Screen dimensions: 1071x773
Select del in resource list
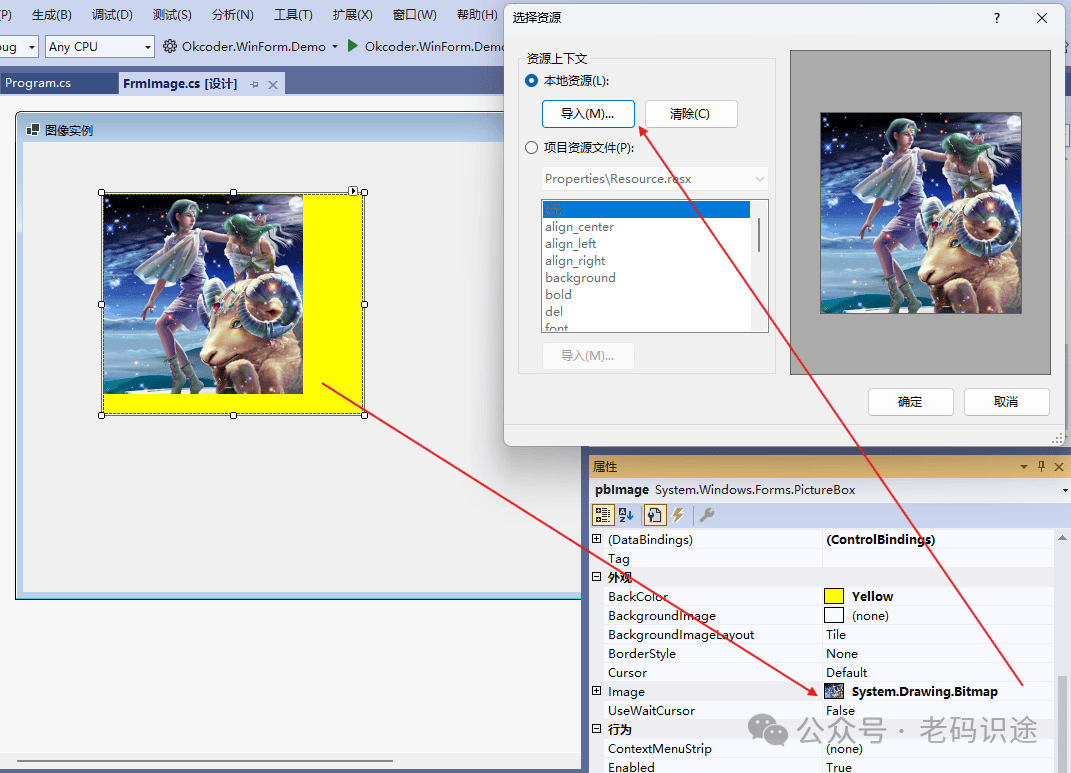[646, 311]
